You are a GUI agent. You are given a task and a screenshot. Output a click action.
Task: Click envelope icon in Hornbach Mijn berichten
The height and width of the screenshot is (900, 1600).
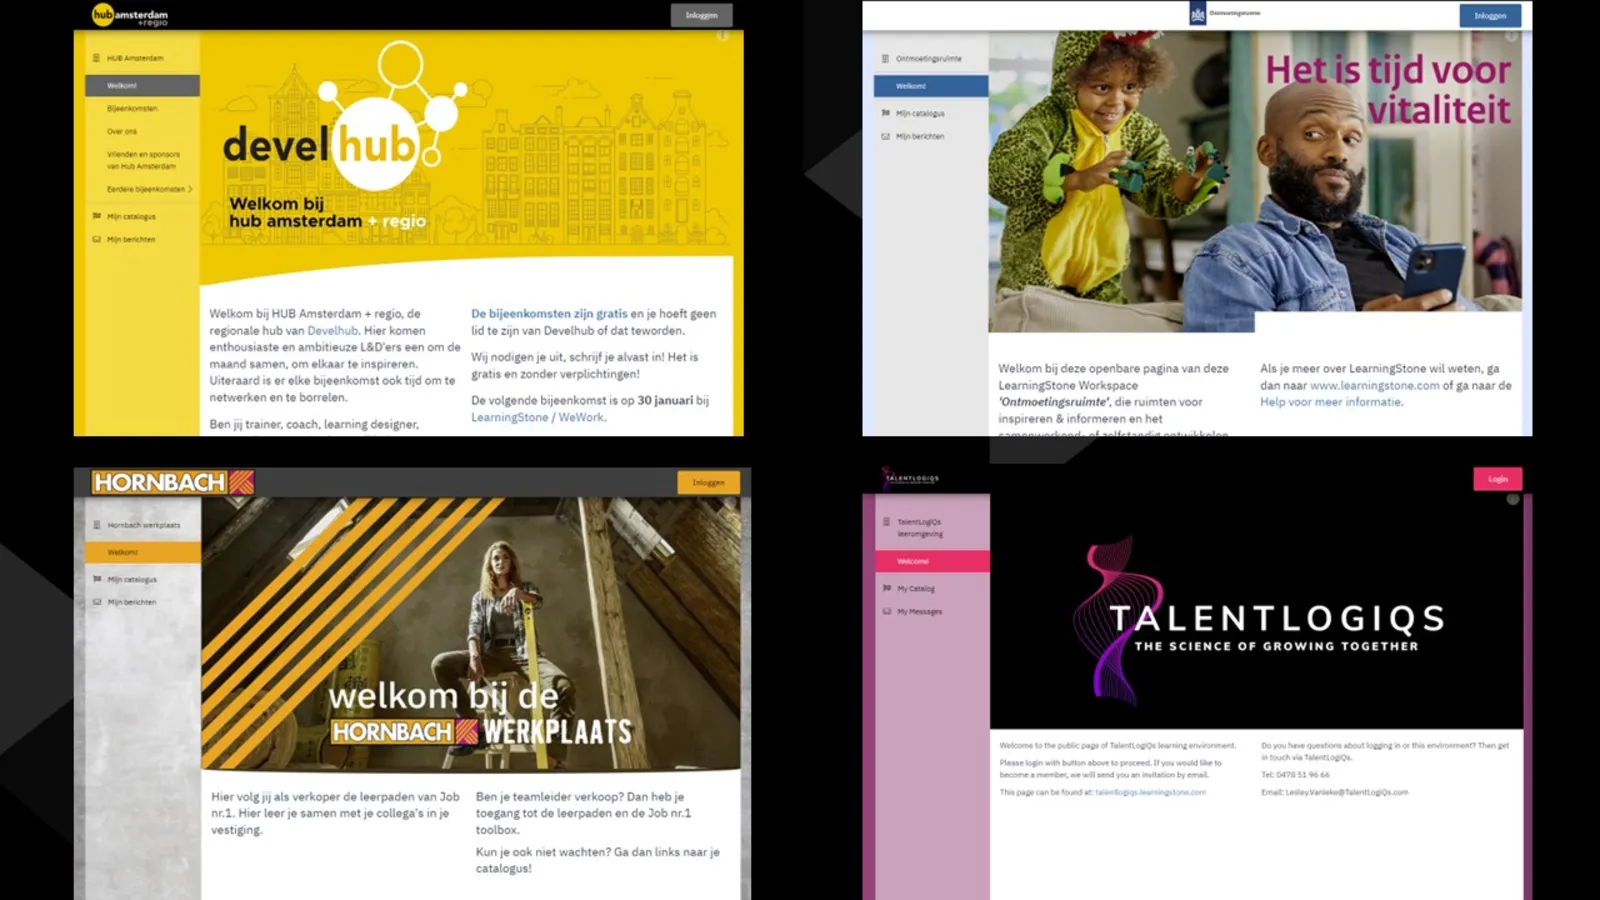coord(97,602)
